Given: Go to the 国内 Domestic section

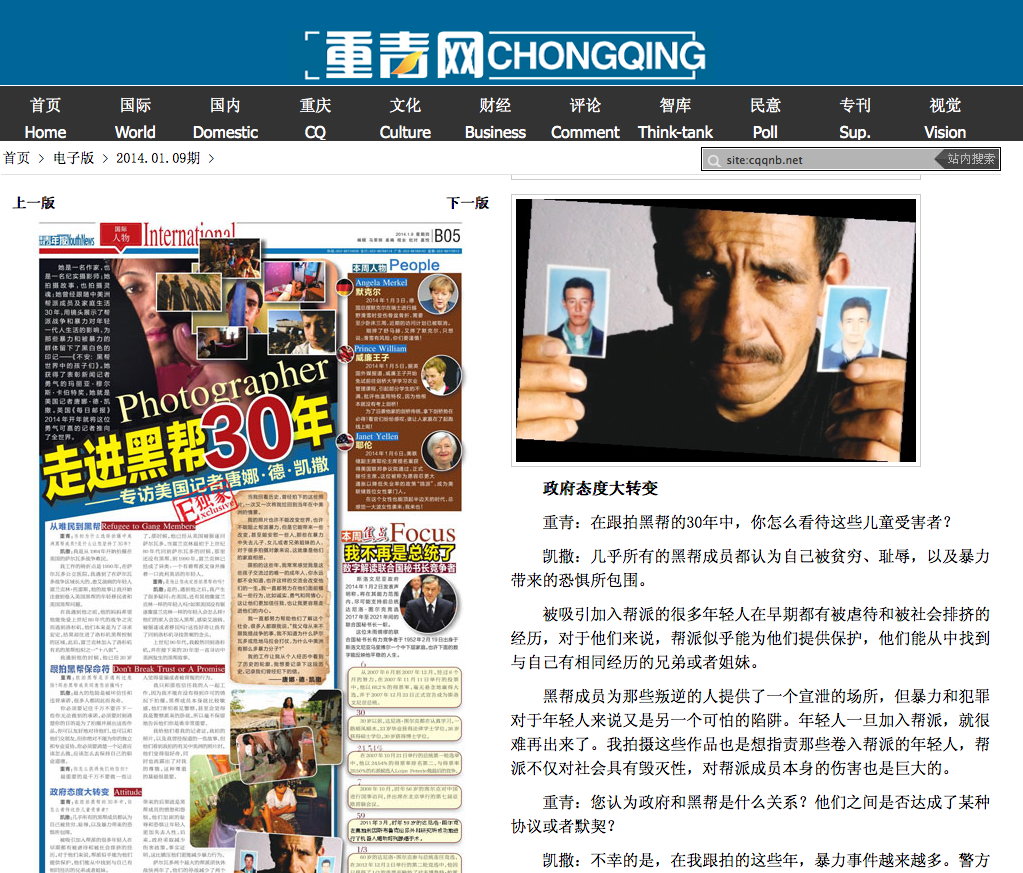Looking at the screenshot, I should coord(225,118).
